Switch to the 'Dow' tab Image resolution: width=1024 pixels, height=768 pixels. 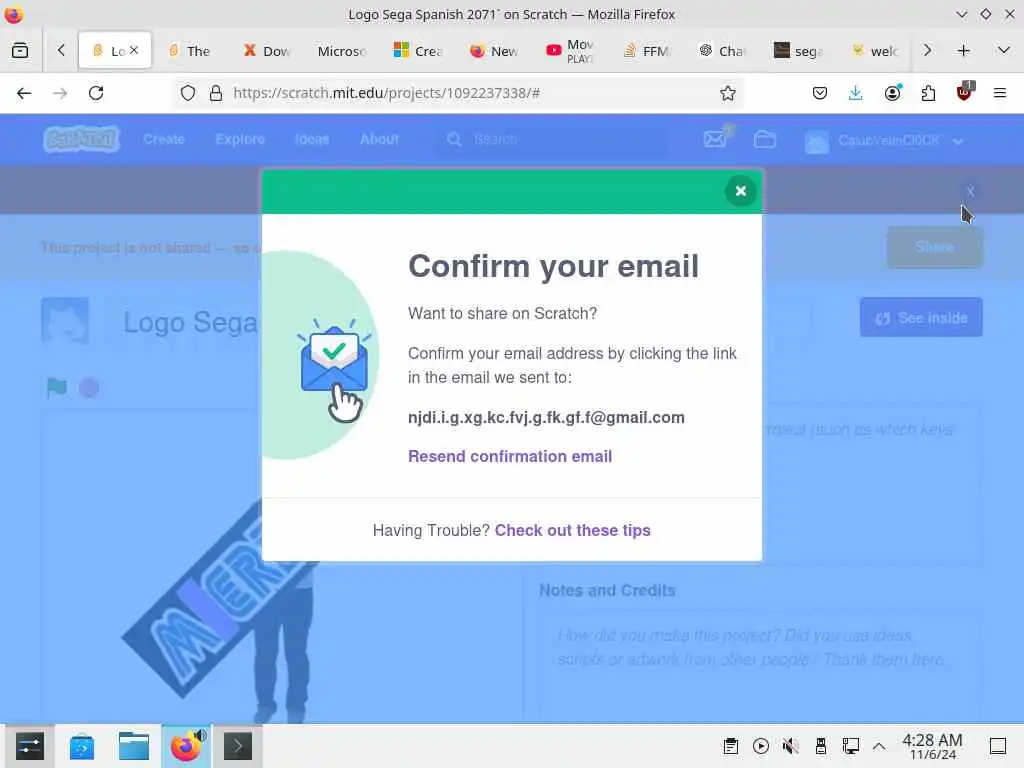(x=266, y=50)
